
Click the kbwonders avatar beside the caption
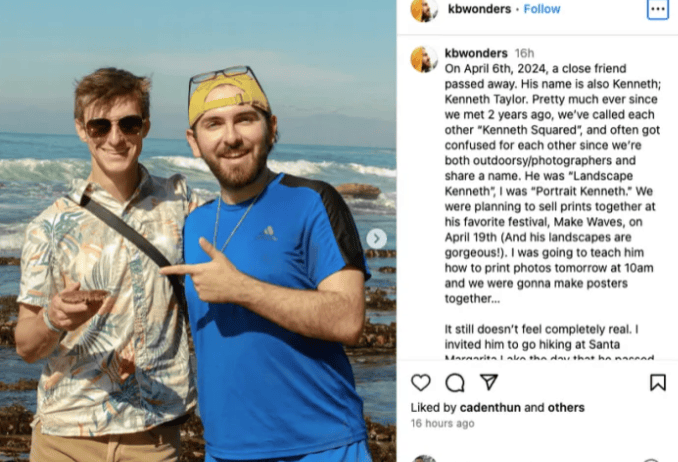point(424,58)
